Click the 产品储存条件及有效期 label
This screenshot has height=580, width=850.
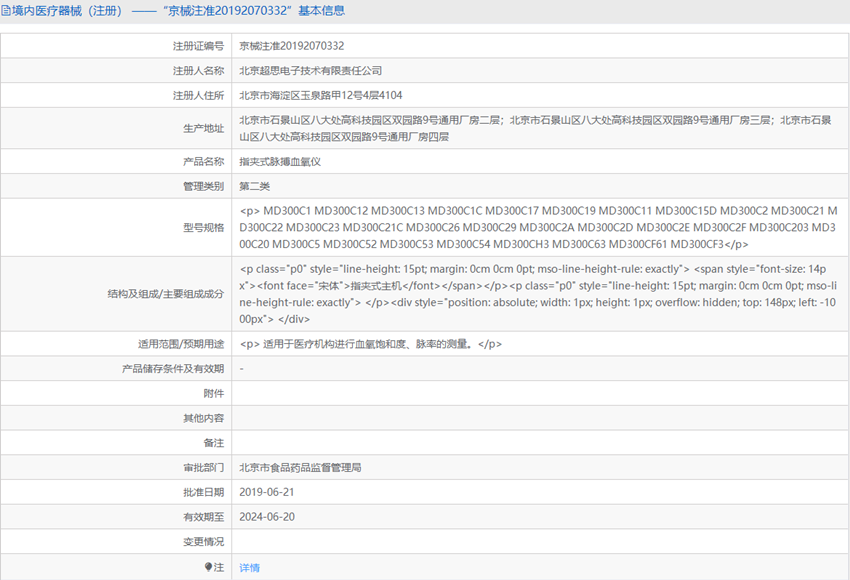coord(173,369)
